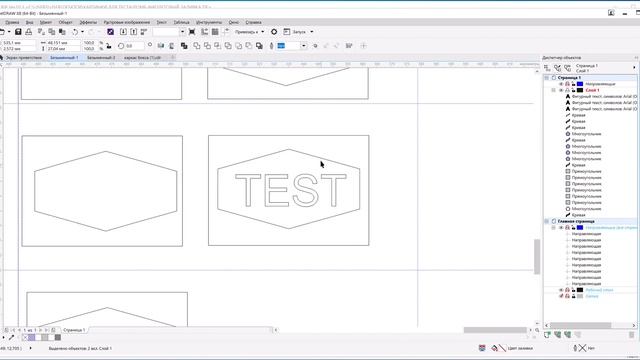Click the Cut scissors icon
The height and width of the screenshot is (360, 640).
tap(41, 32)
